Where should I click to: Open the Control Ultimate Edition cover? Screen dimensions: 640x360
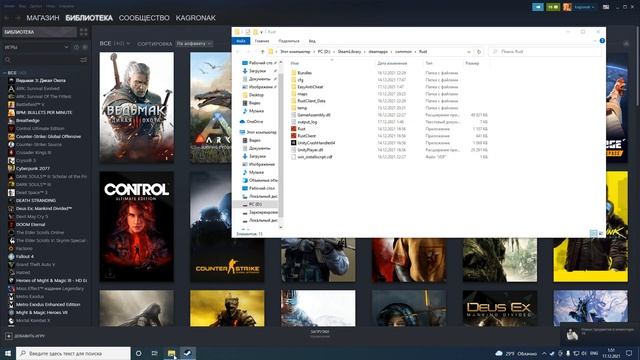pyautogui.click(x=136, y=227)
